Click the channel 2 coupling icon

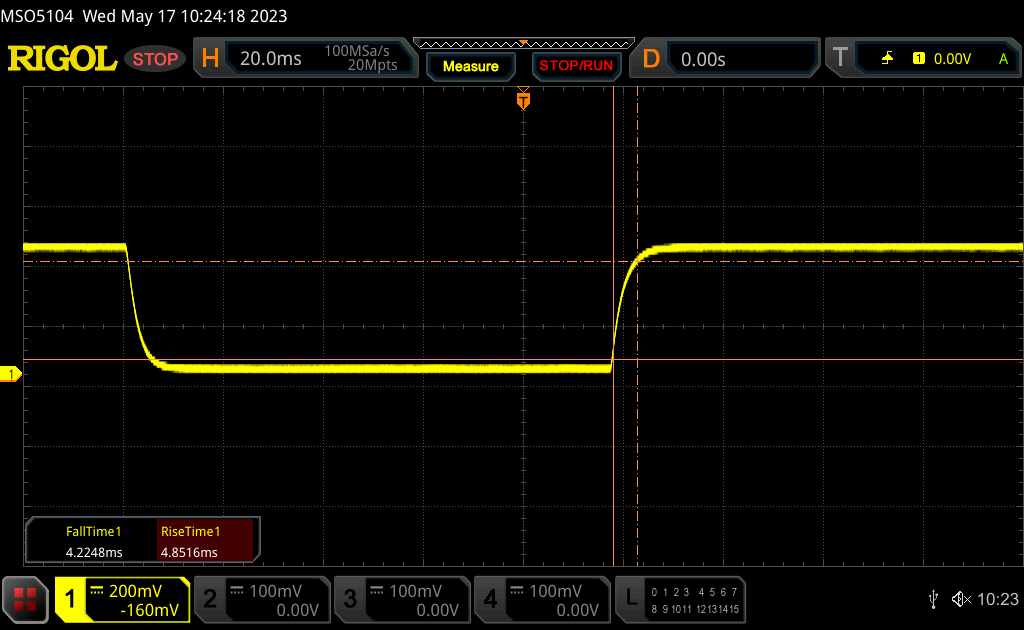(x=237, y=591)
